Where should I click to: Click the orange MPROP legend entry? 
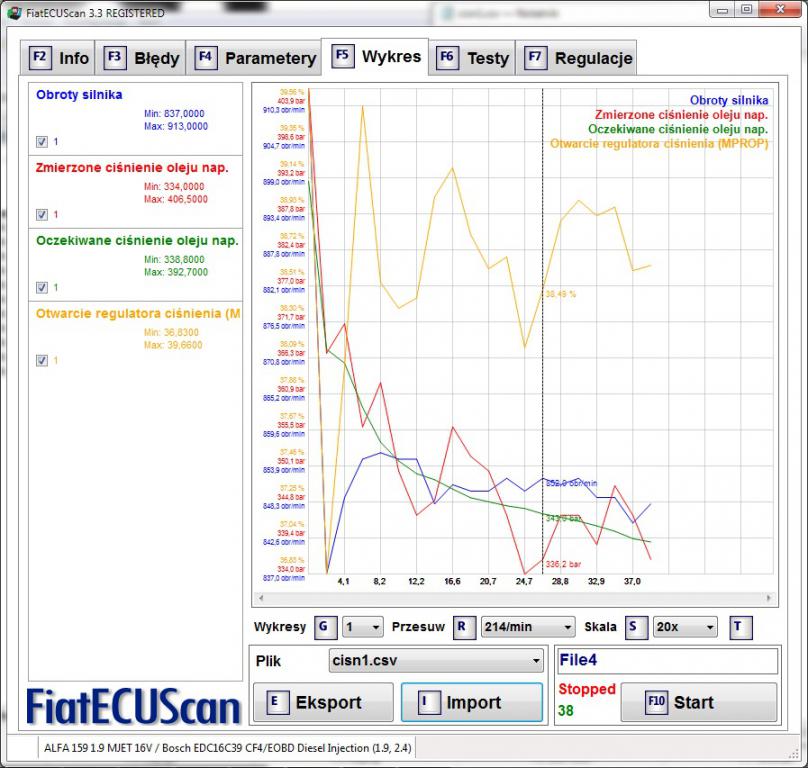(x=659, y=144)
